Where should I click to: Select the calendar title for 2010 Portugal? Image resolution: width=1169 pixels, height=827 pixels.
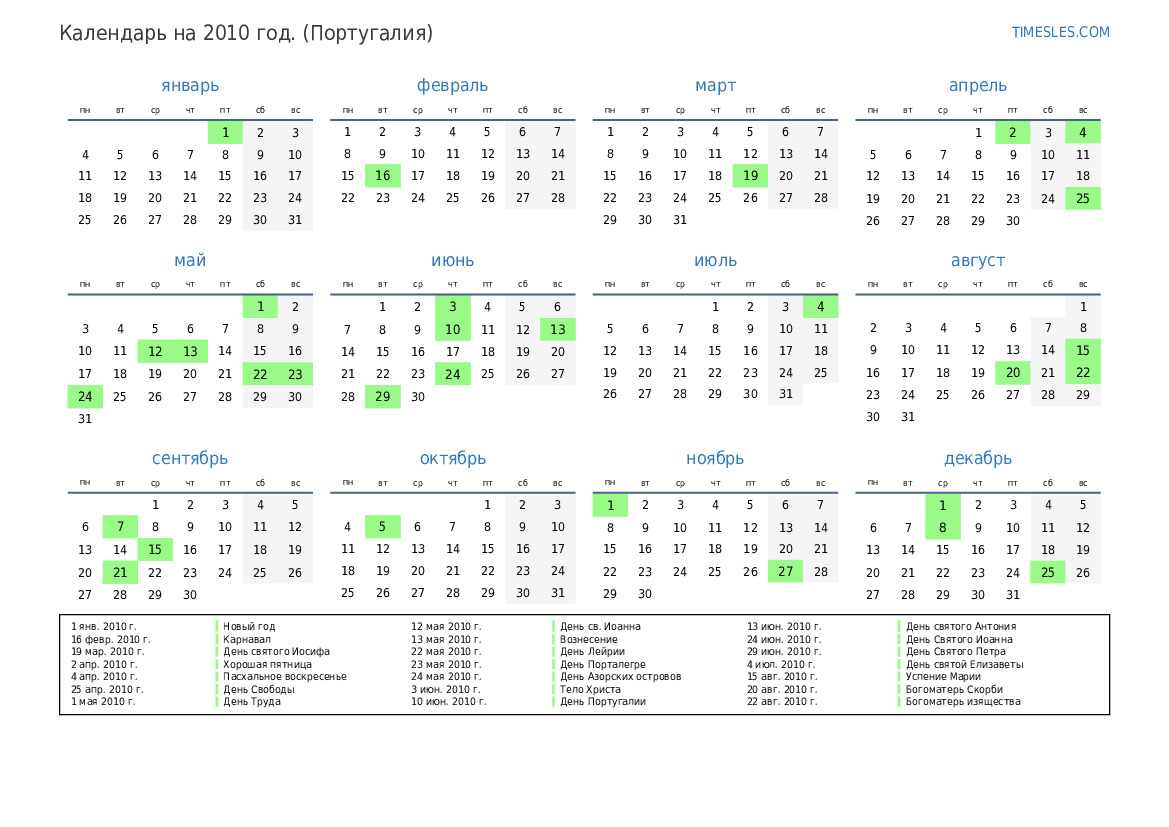[246, 33]
